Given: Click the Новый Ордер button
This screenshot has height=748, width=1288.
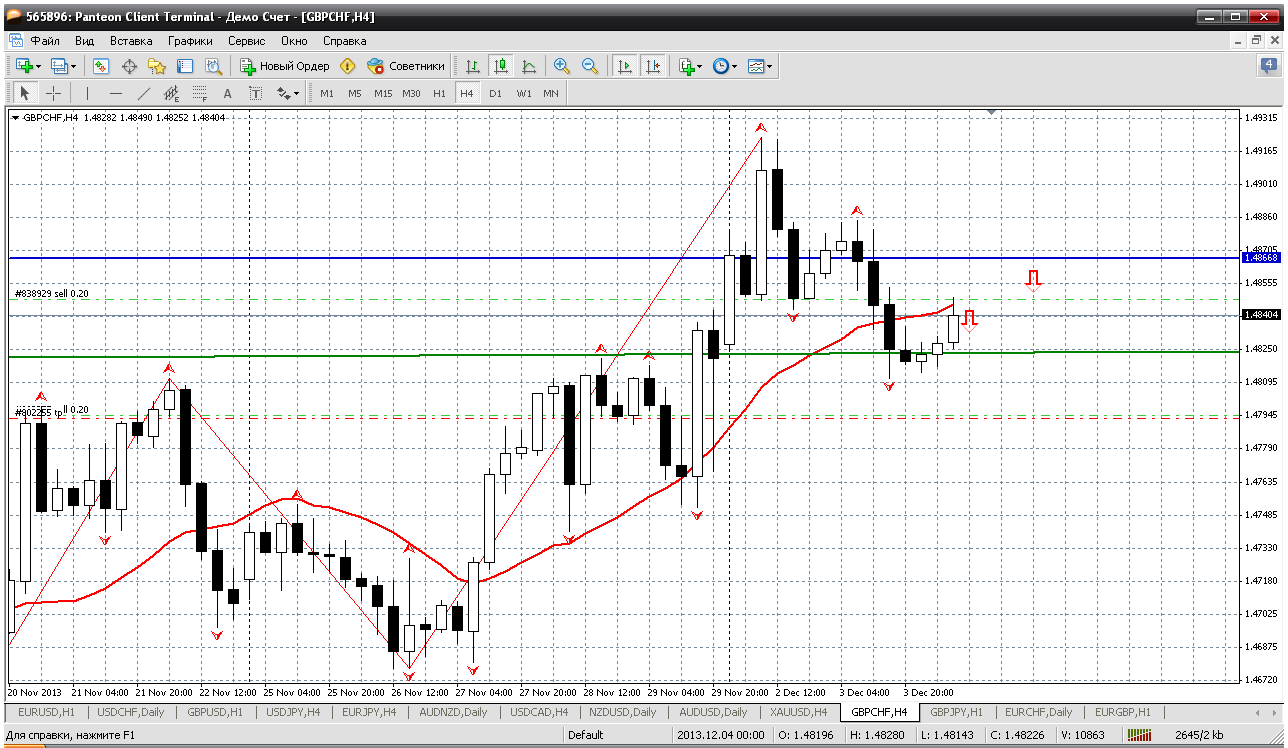Looking at the screenshot, I should [x=285, y=66].
